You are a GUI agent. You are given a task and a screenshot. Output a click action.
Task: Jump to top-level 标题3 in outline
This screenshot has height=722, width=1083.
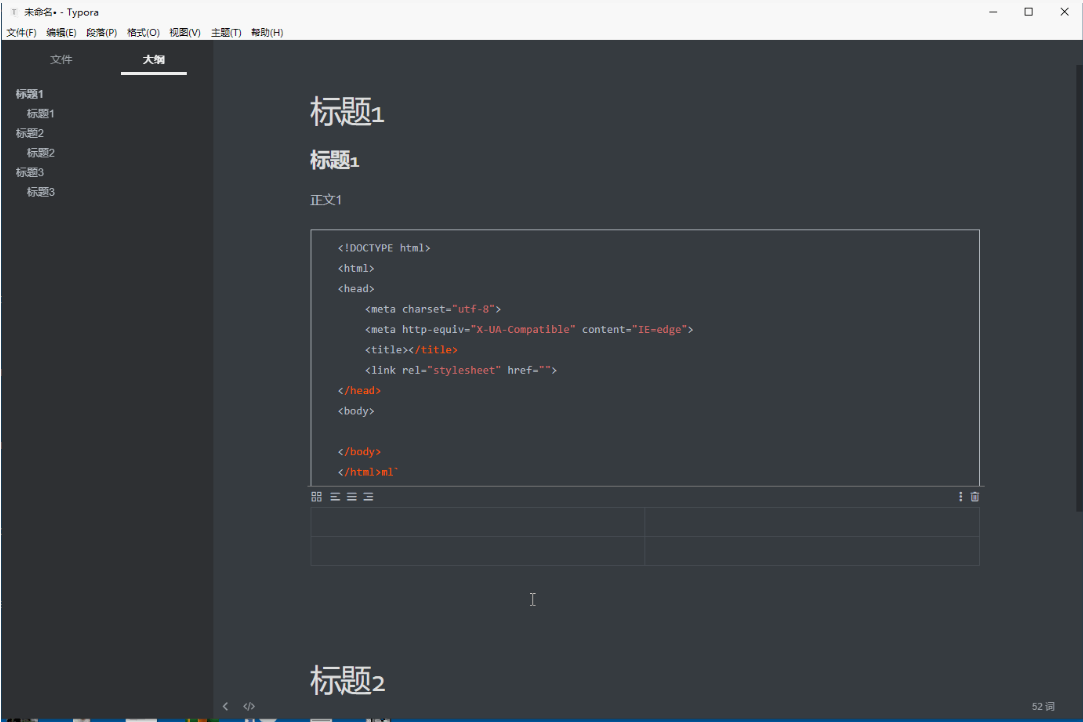click(x=30, y=173)
